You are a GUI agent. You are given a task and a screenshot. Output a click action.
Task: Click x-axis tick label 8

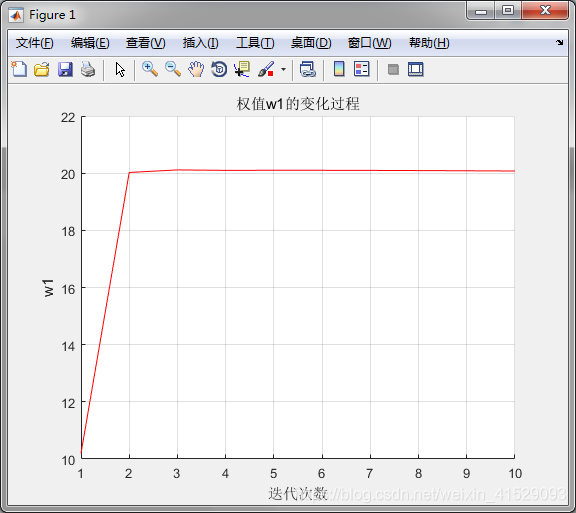[418, 473]
